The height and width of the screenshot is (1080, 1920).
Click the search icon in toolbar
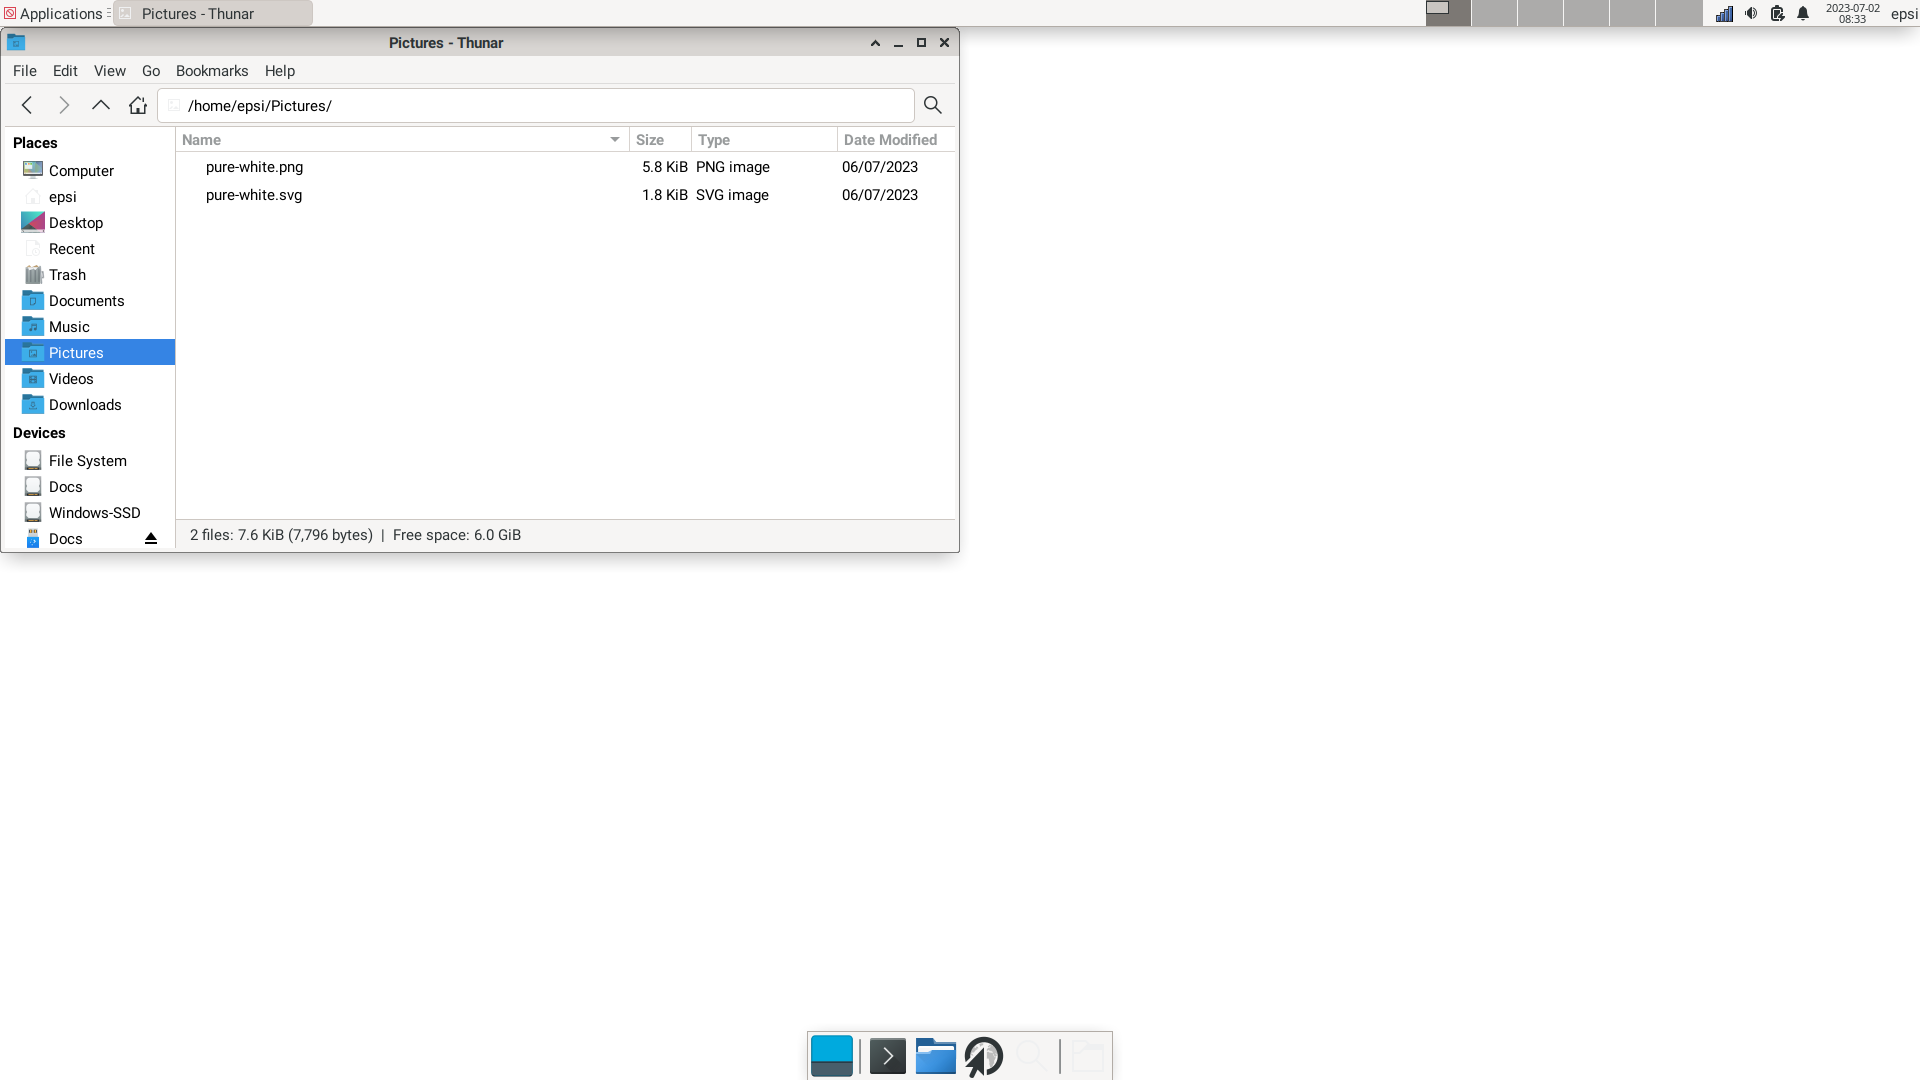(932, 104)
